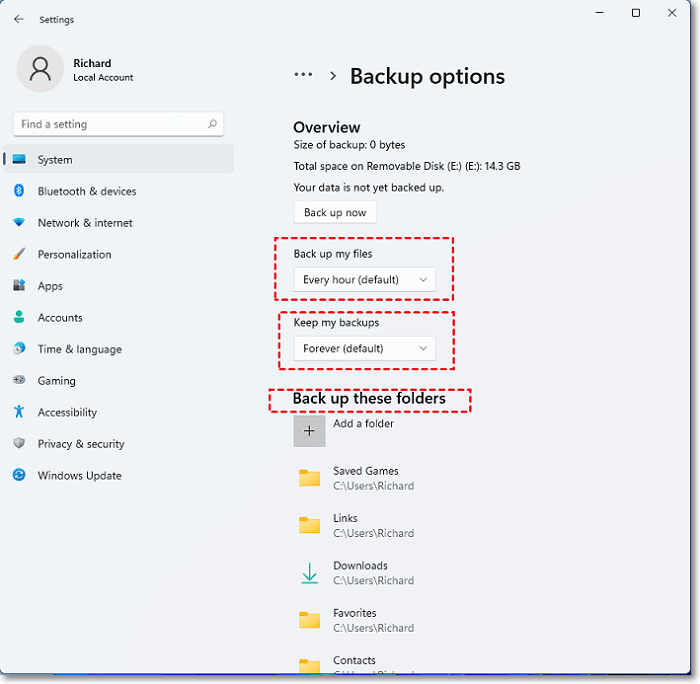Expand the breadcrumb ellipsis menu

pos(303,76)
